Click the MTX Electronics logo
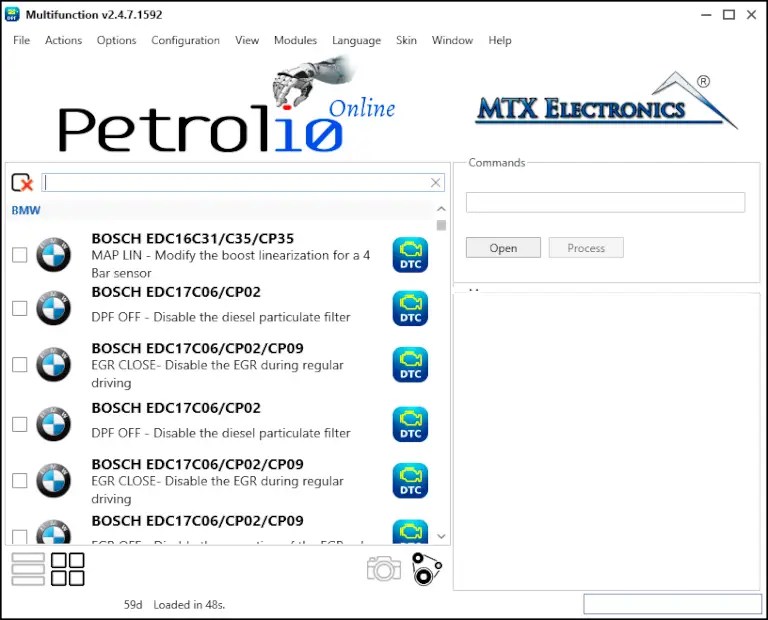The width and height of the screenshot is (768, 620). [x=606, y=102]
